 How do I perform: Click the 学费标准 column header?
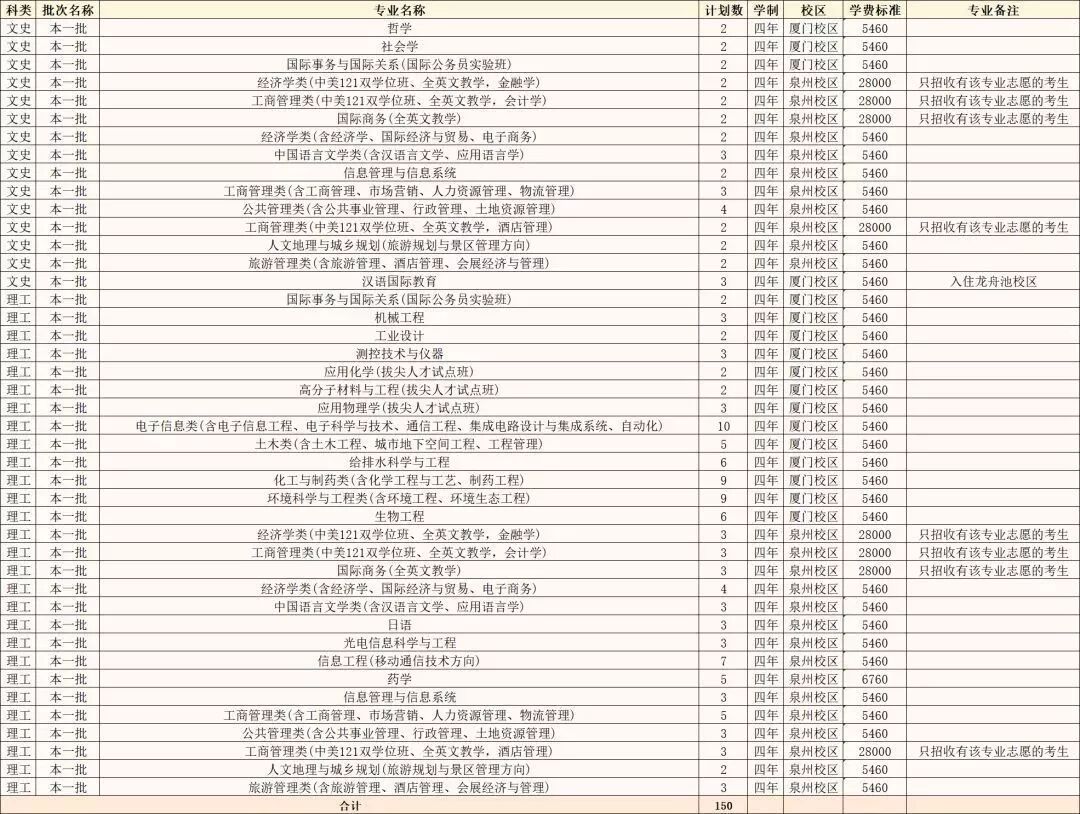(875, 10)
